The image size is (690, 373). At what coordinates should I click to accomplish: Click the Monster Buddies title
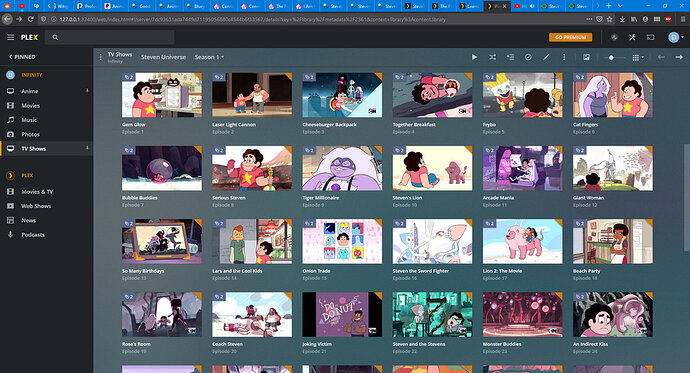pos(502,344)
